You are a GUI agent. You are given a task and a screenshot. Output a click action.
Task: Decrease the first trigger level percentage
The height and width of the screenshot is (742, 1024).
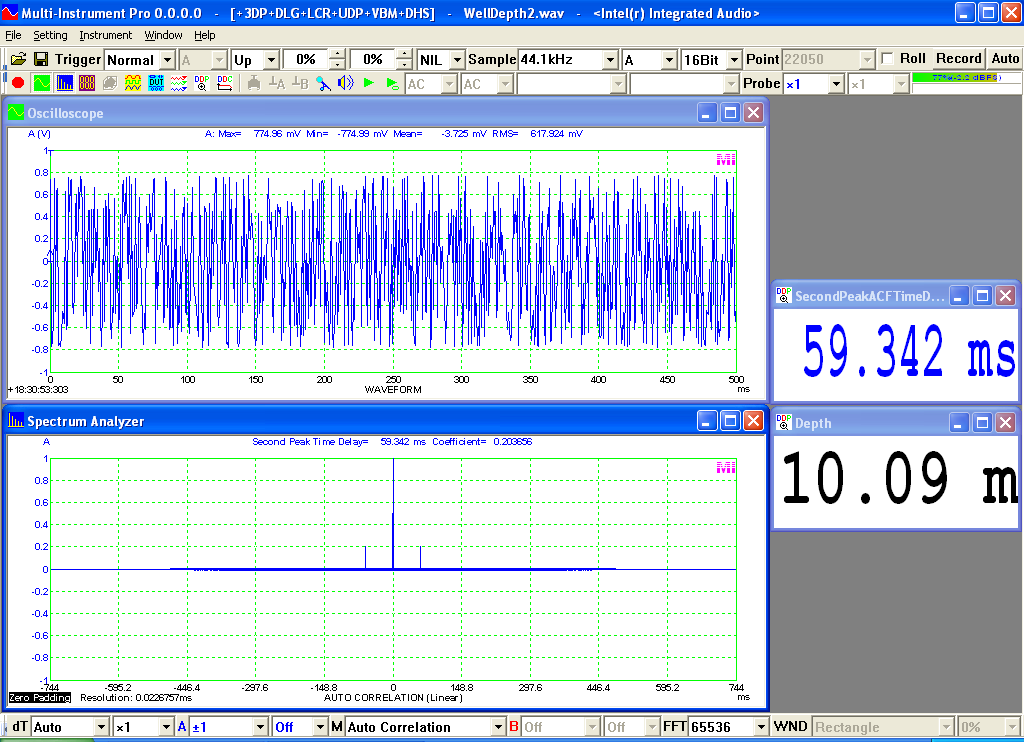pyautogui.click(x=337, y=65)
